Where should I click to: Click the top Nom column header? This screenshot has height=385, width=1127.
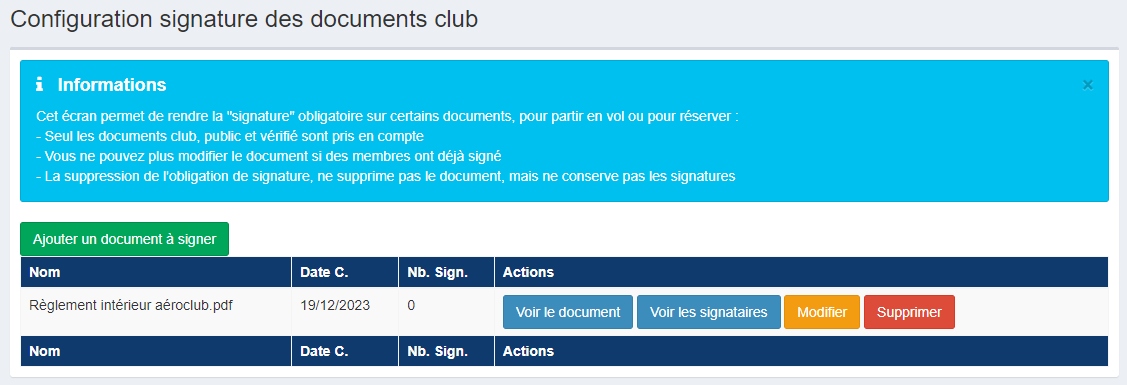[x=156, y=273]
